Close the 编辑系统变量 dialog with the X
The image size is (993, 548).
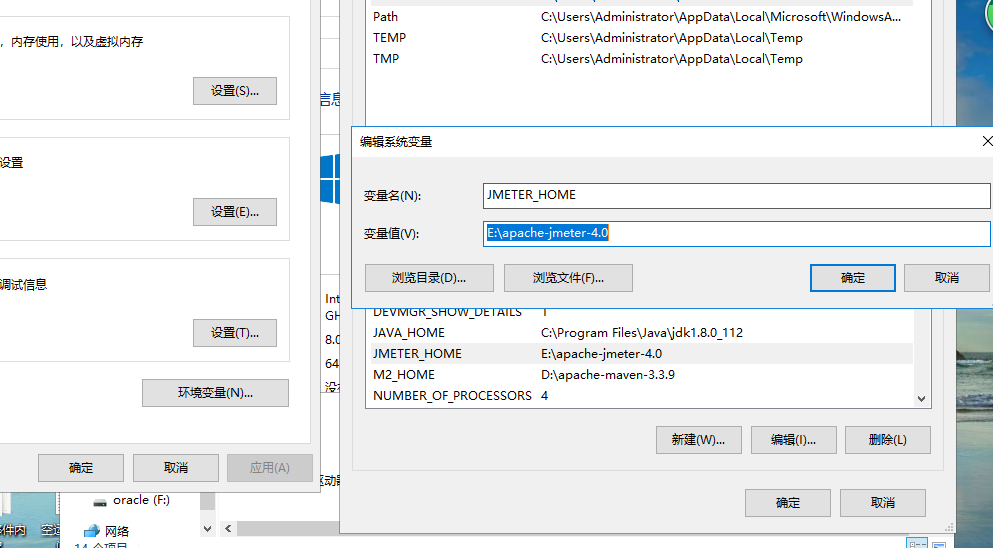point(987,141)
